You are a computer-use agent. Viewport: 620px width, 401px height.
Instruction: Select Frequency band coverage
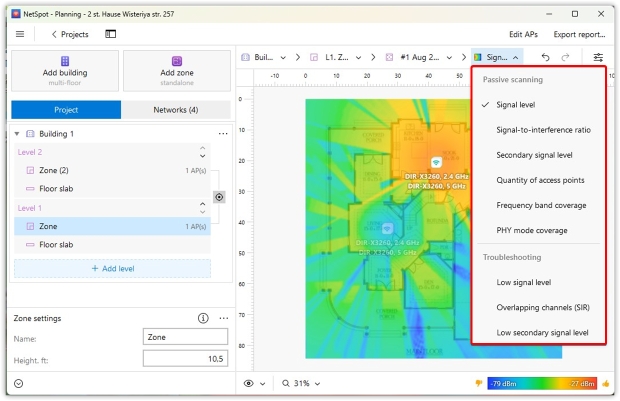[x=539, y=206]
